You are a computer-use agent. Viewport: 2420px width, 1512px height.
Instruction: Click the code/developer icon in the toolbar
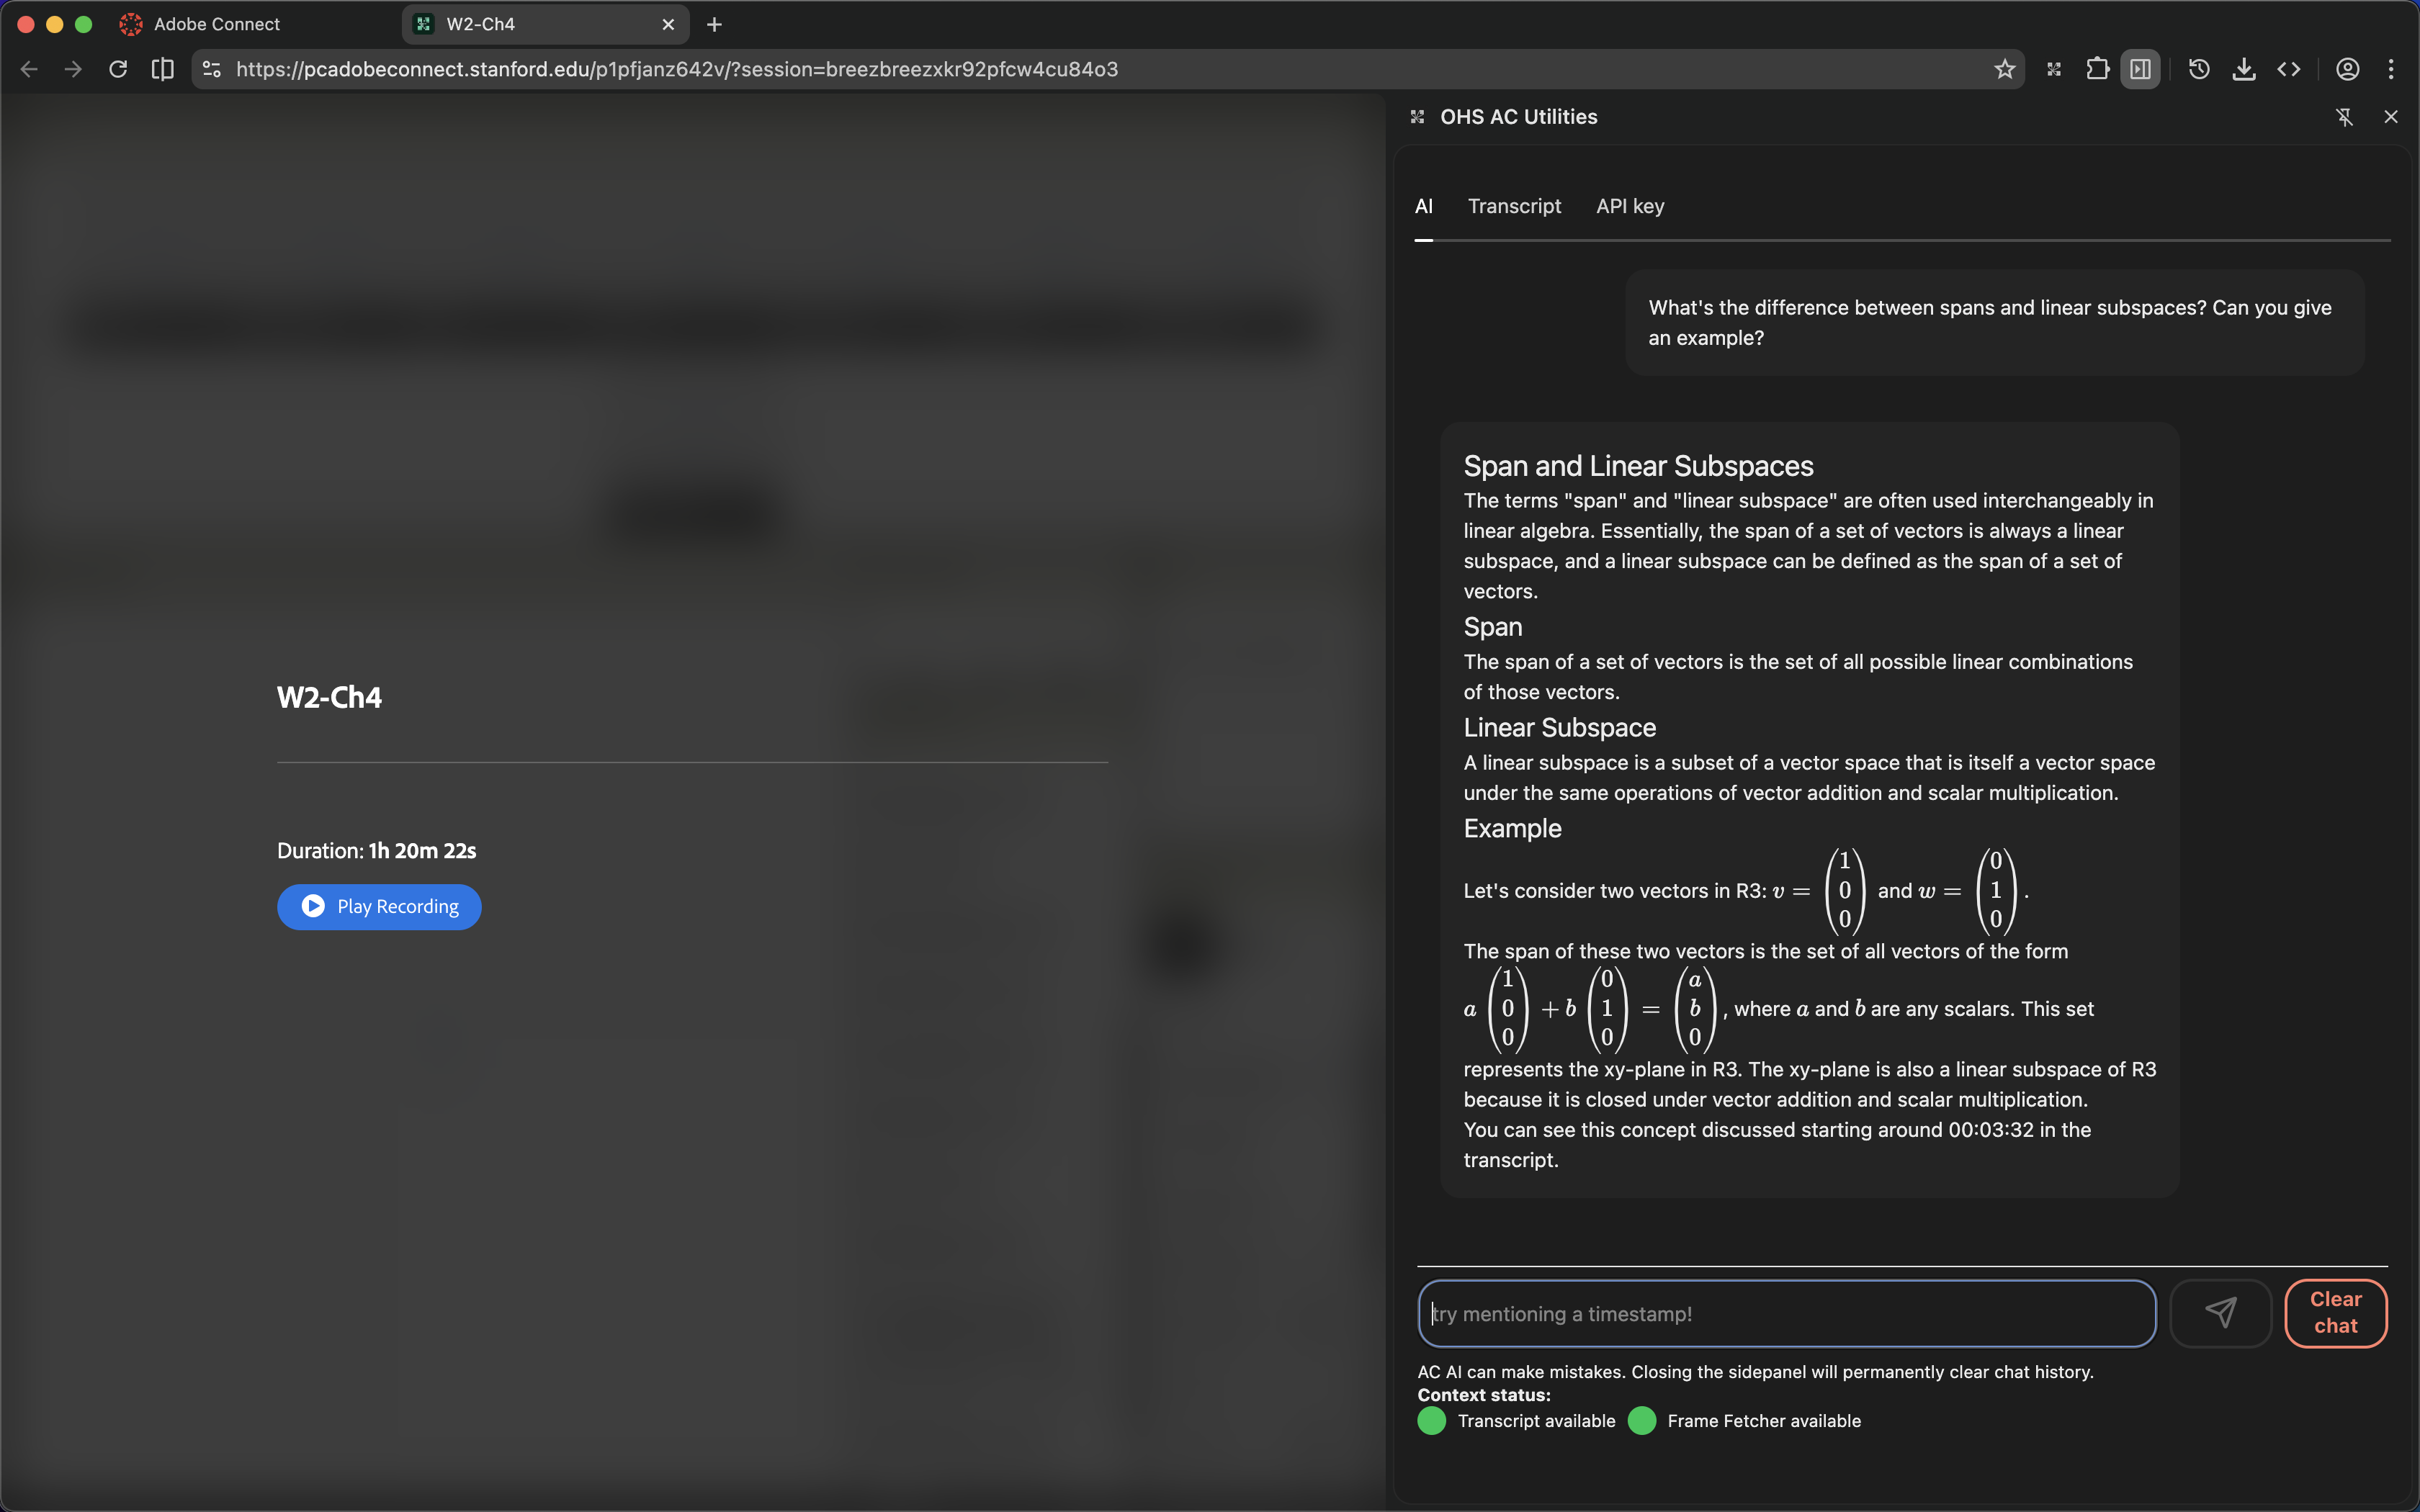coord(2289,68)
